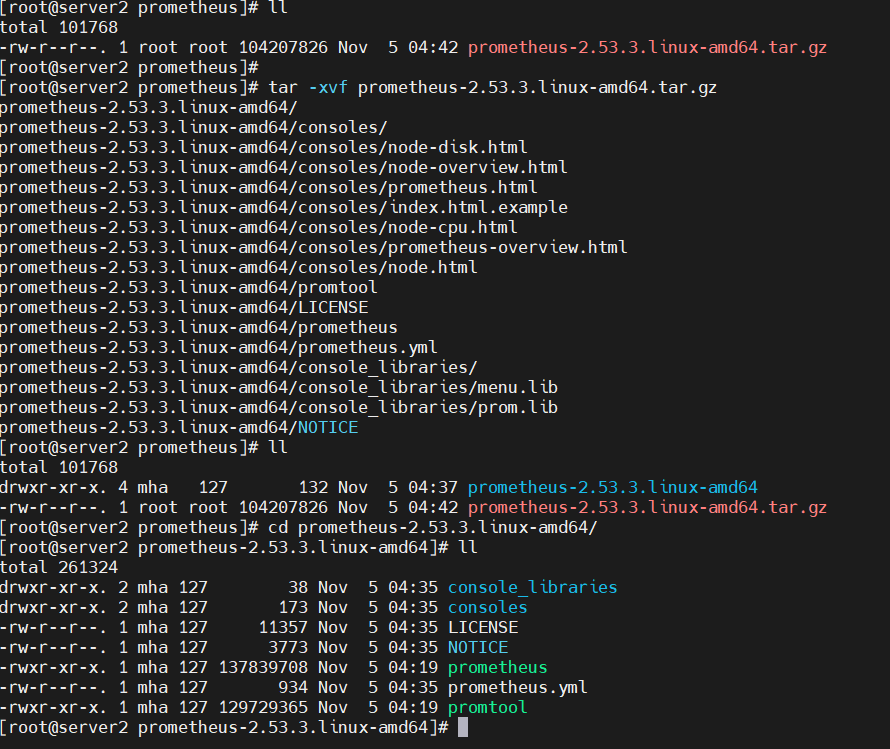Click the file size value 11357
890x749 pixels.
[283, 628]
